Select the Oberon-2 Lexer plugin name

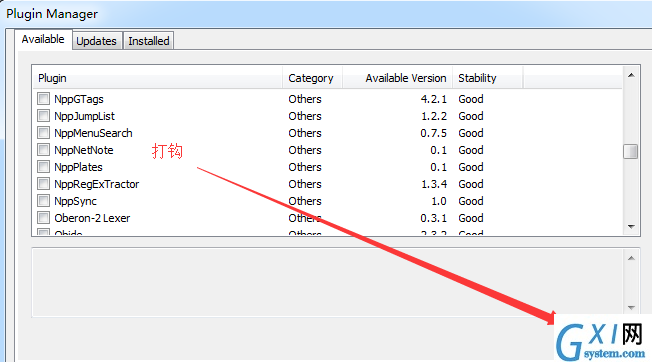point(92,218)
